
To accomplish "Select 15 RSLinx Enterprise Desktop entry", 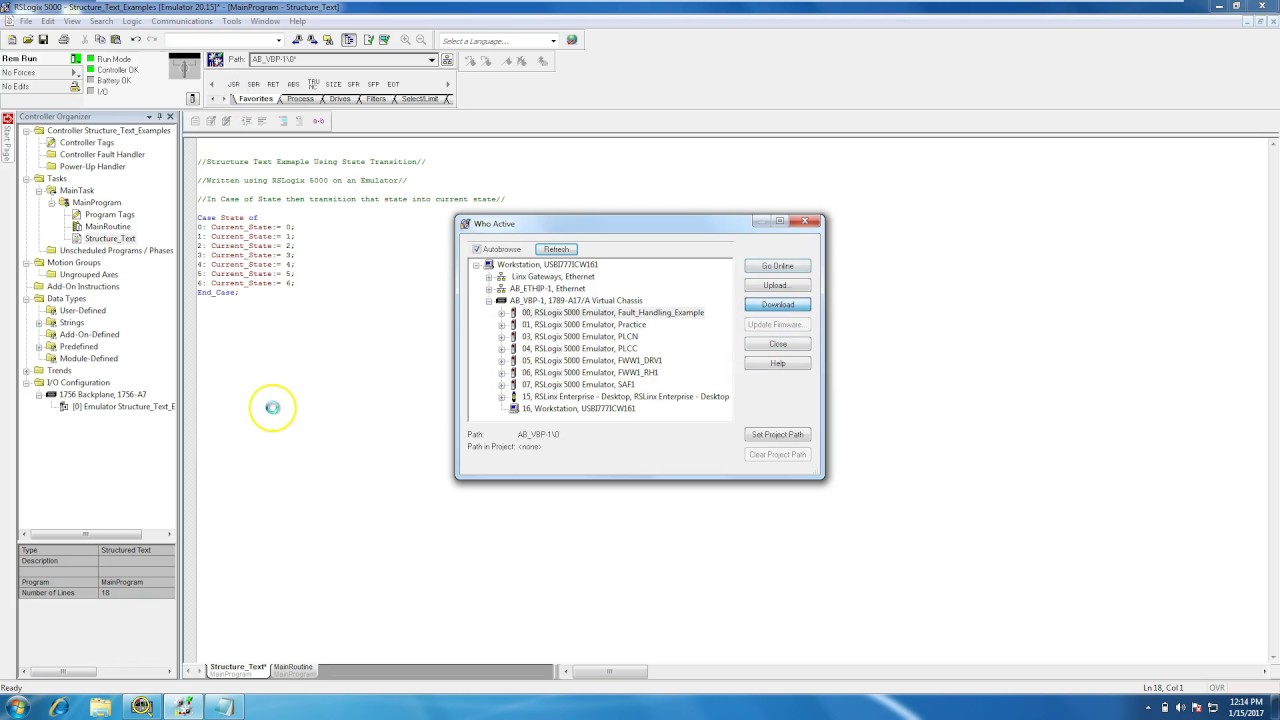I will pos(625,397).
